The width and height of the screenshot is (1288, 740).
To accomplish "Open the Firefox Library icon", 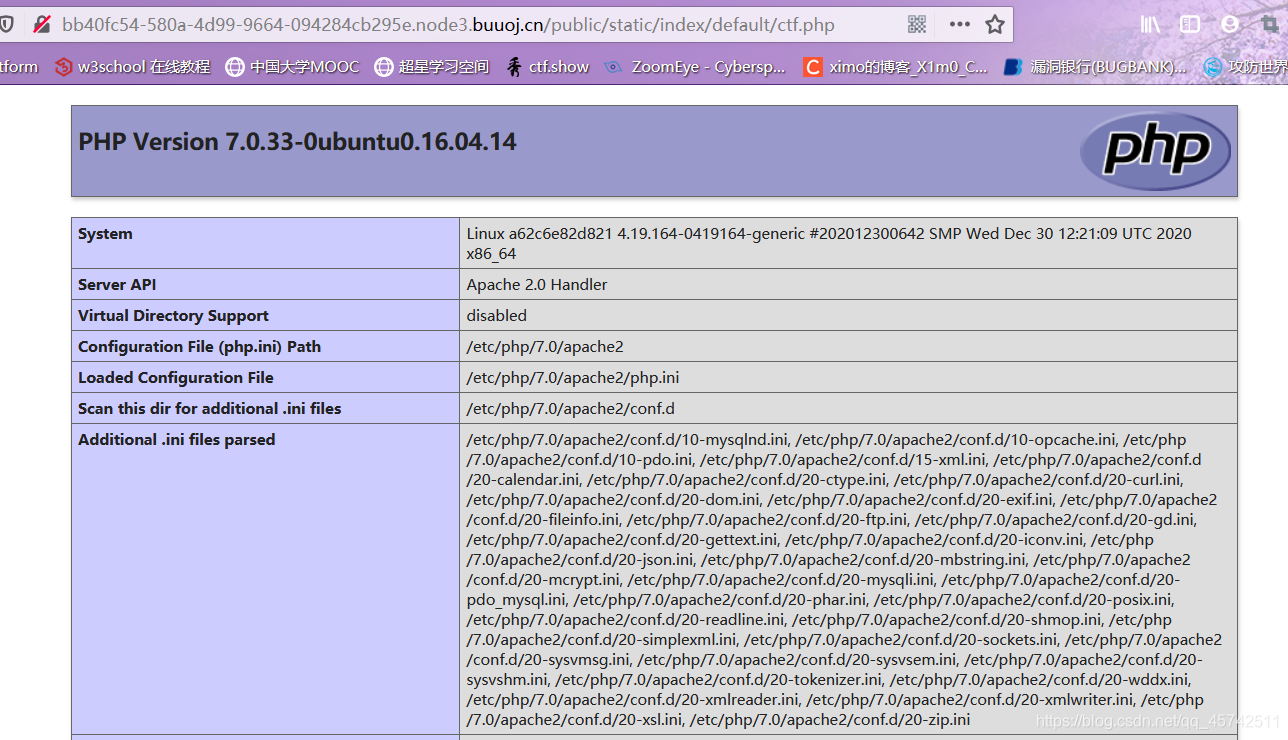I will 1150,24.
